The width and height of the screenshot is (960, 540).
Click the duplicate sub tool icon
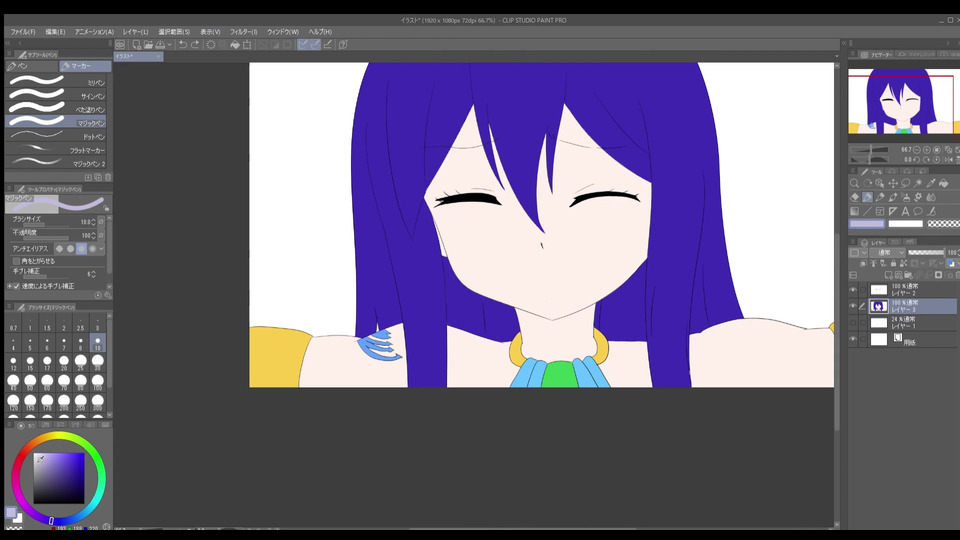(x=98, y=178)
